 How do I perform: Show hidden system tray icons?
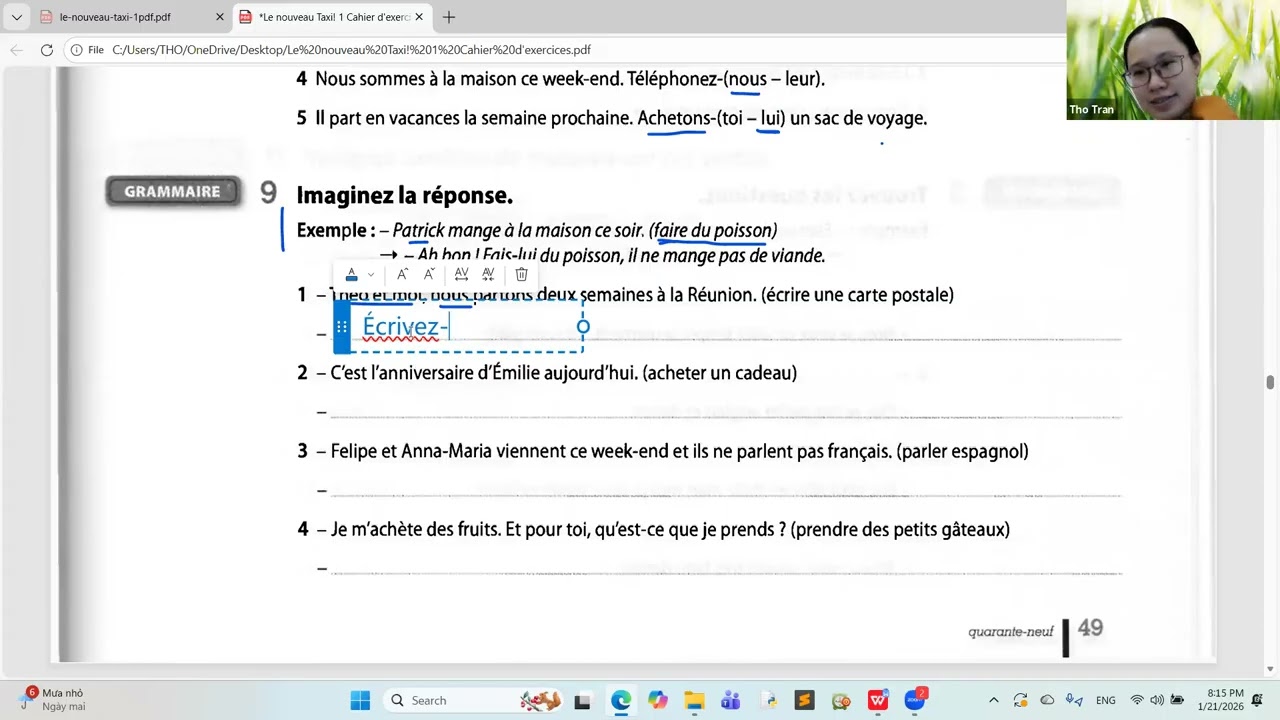[x=993, y=700]
